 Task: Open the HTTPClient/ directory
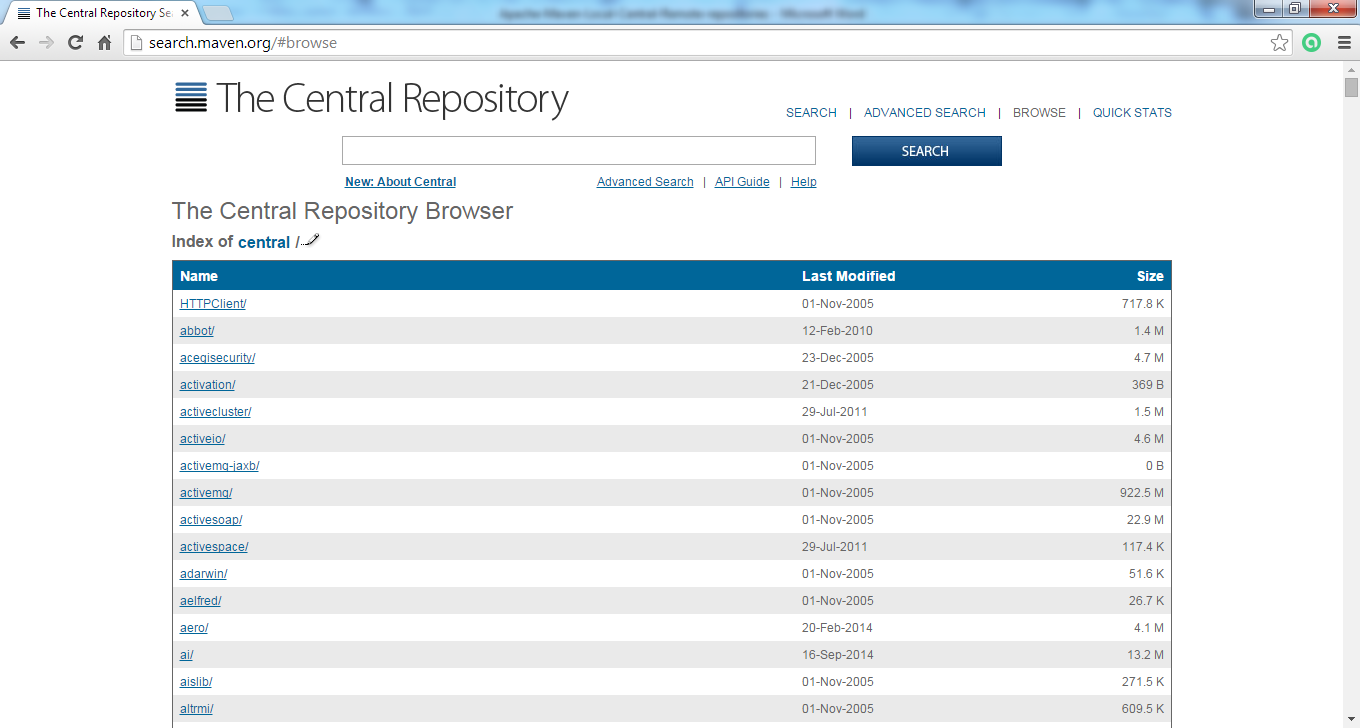click(x=212, y=304)
